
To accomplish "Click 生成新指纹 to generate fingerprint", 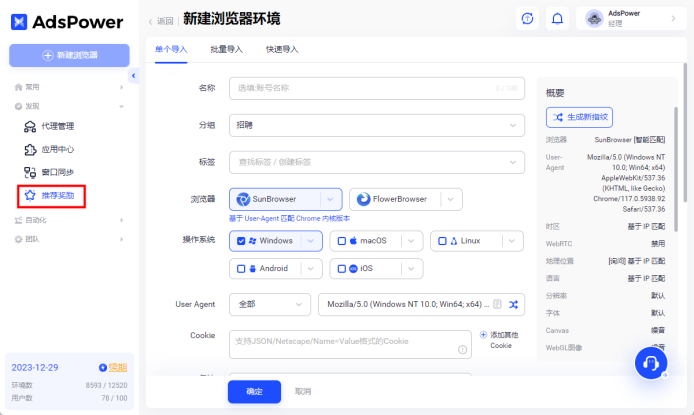I will (579, 117).
